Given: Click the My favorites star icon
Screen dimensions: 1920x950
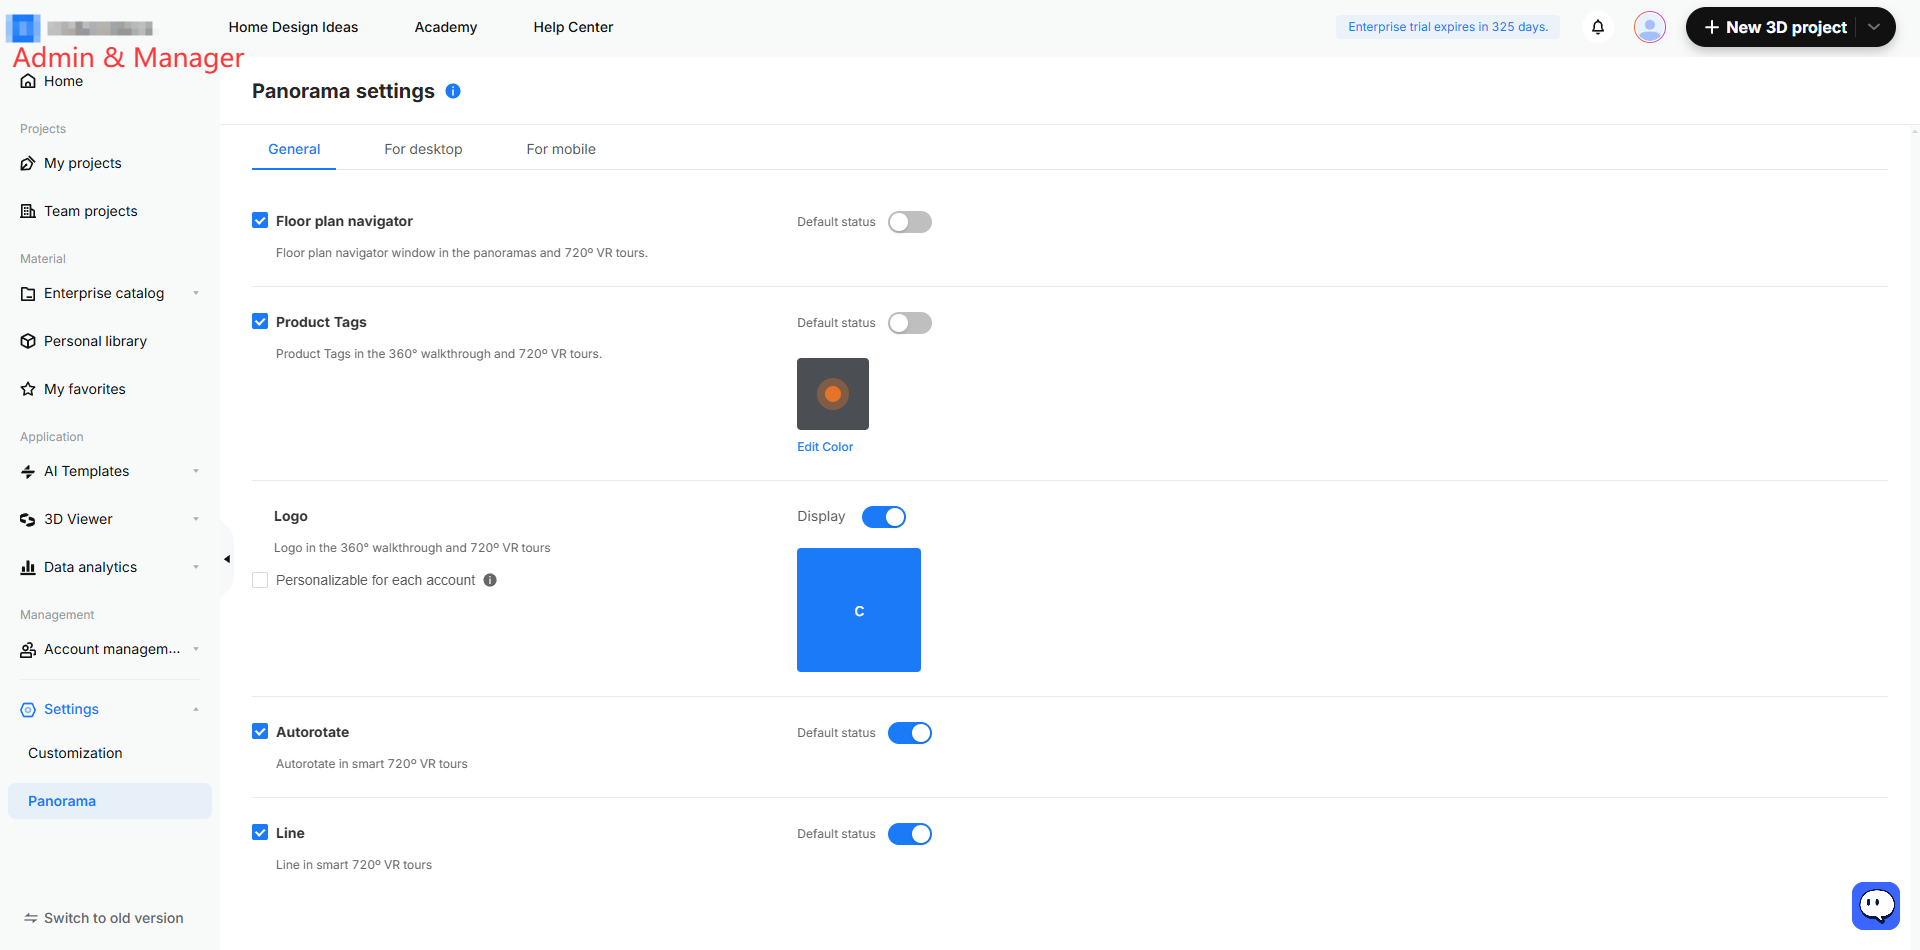Looking at the screenshot, I should pos(28,390).
